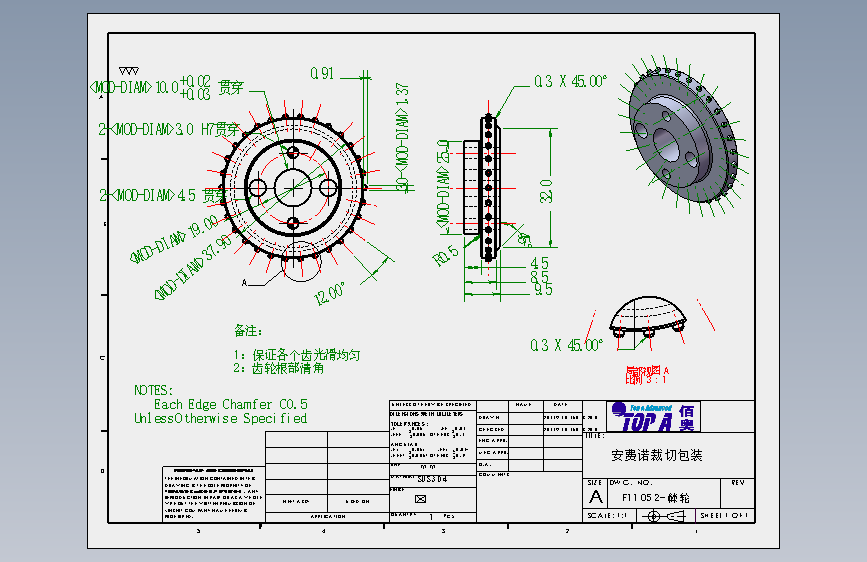867x562 pixels.
Task: Click the TOP A company logo
Action: click(654, 417)
